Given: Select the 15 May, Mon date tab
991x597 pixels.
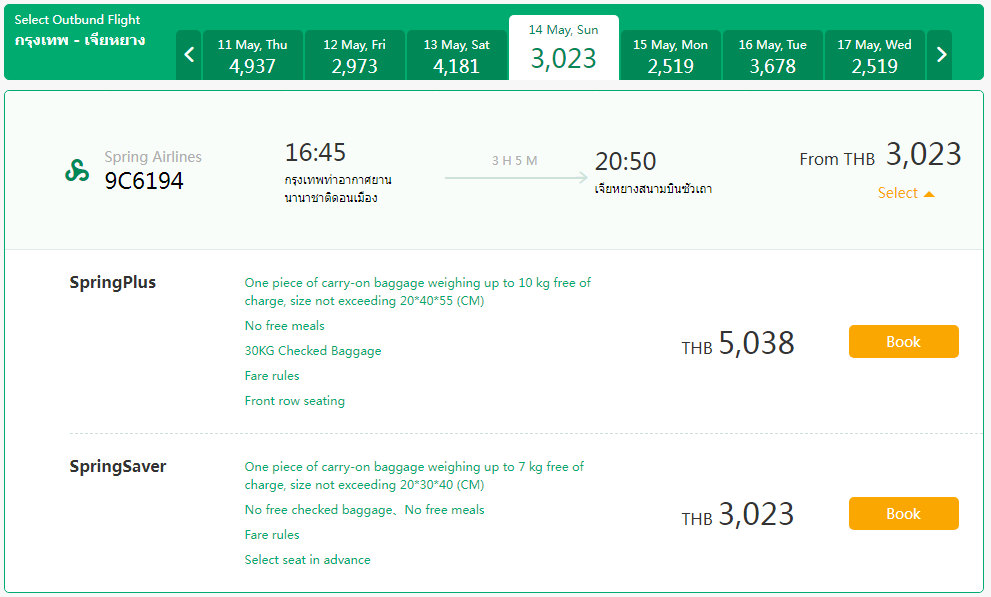Looking at the screenshot, I should point(671,55).
